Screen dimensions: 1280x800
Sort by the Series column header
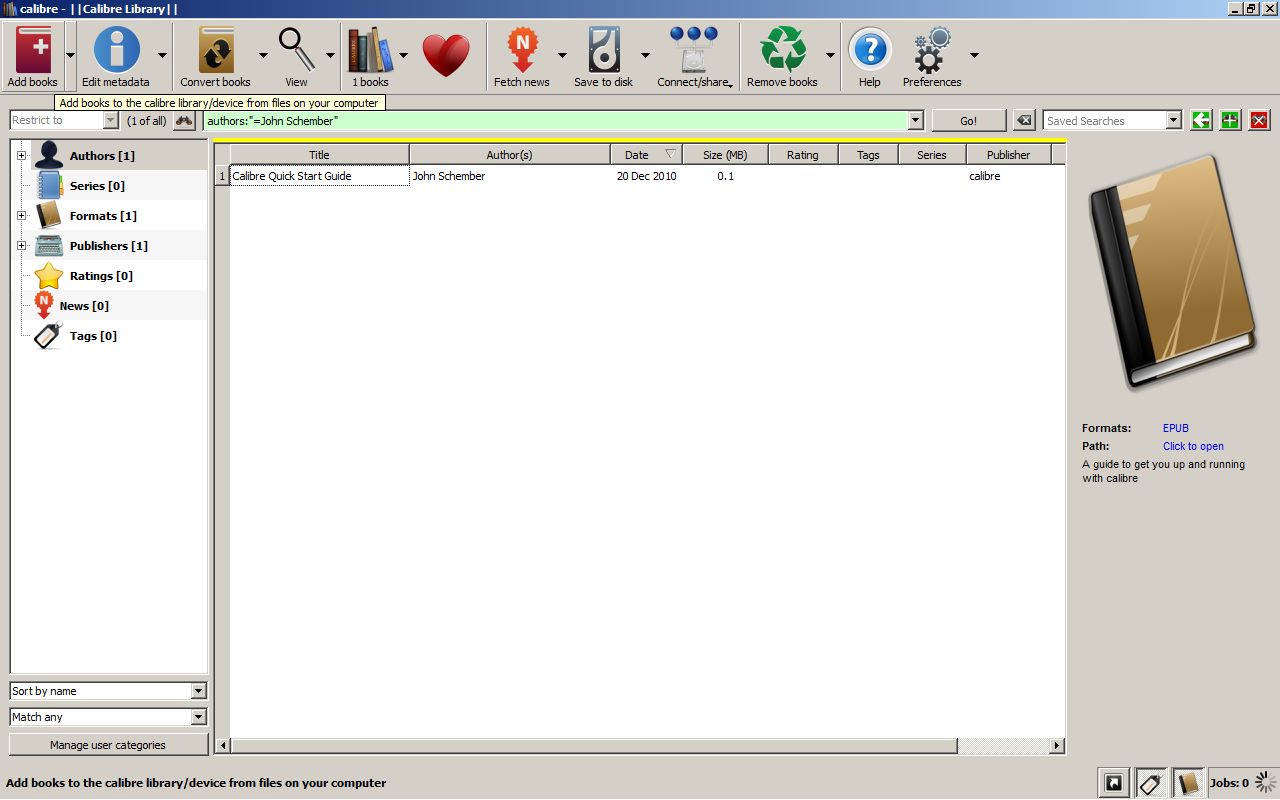pos(932,155)
